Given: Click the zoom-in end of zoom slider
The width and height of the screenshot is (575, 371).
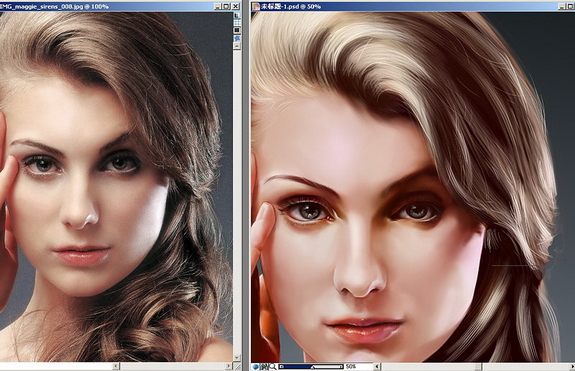Looking at the screenshot, I should 341,367.
